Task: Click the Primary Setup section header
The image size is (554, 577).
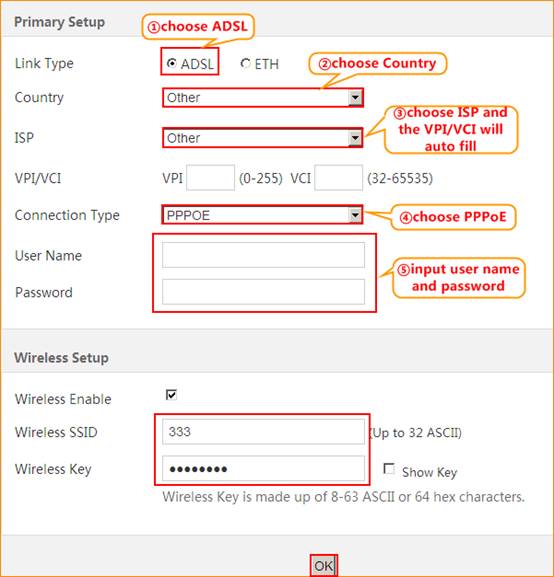Action: [59, 22]
